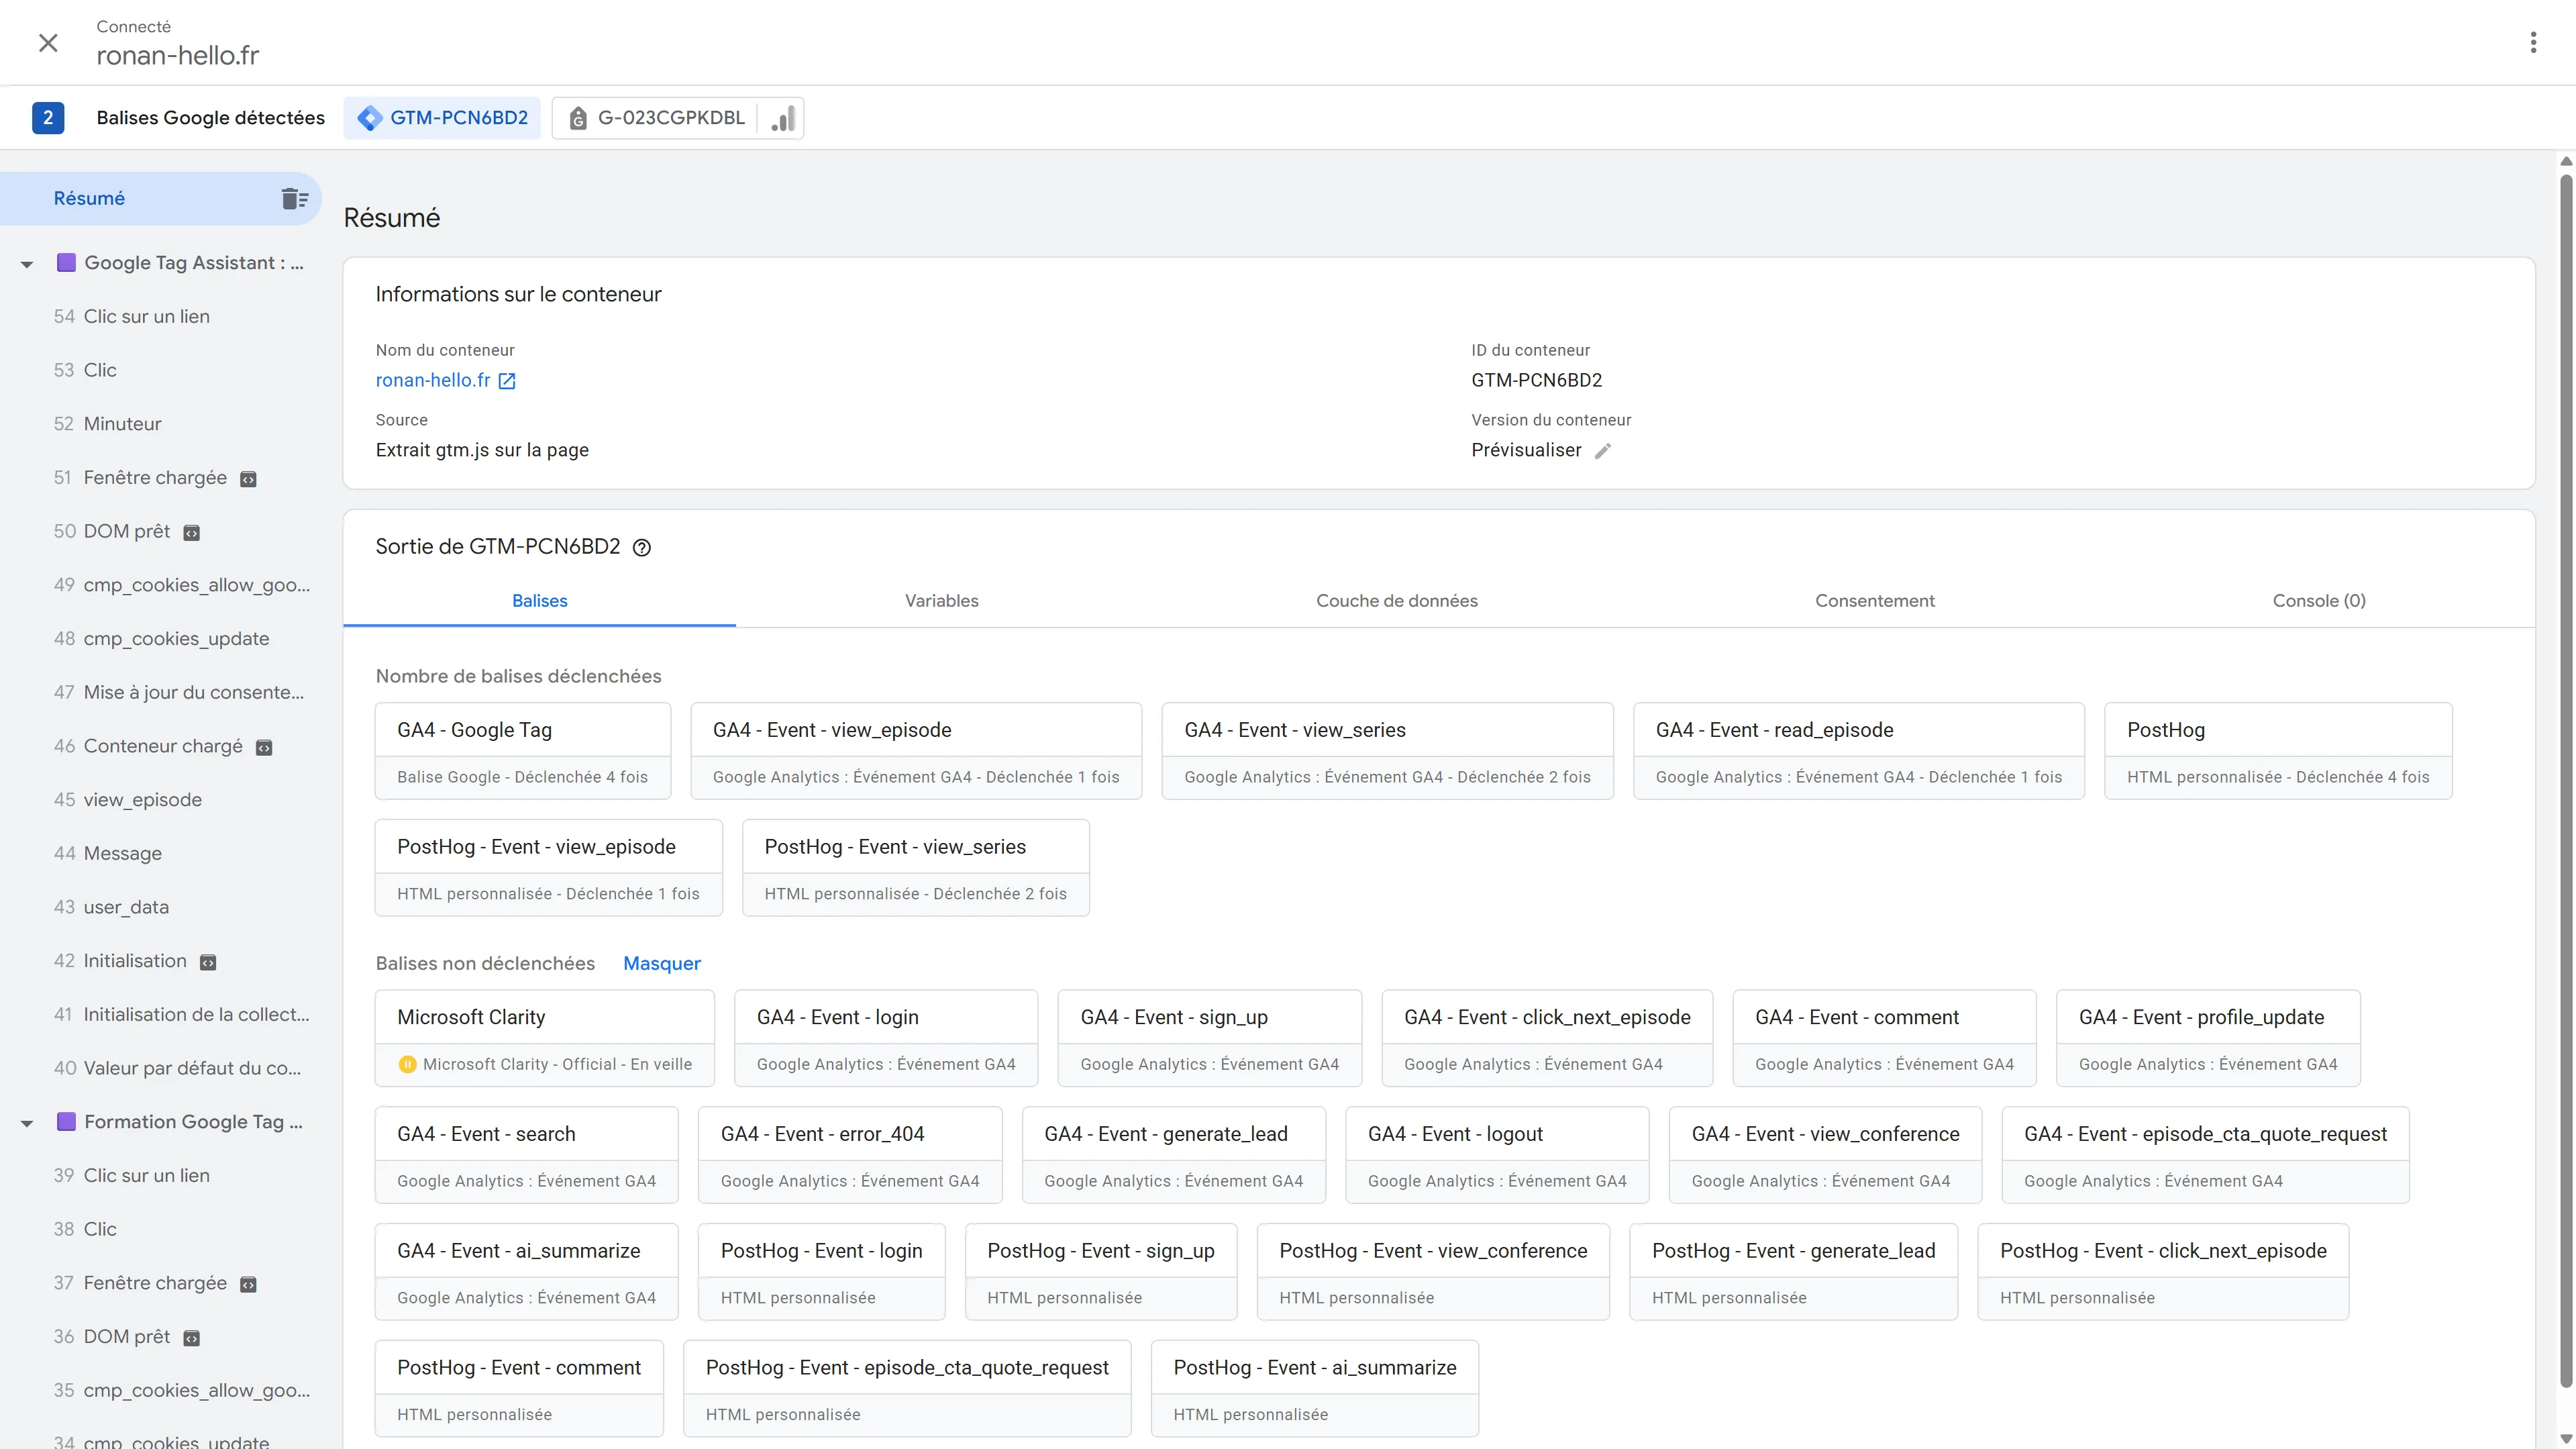Select event 53 Clic
Screen dimensions: 2576x1449
coord(161,371)
